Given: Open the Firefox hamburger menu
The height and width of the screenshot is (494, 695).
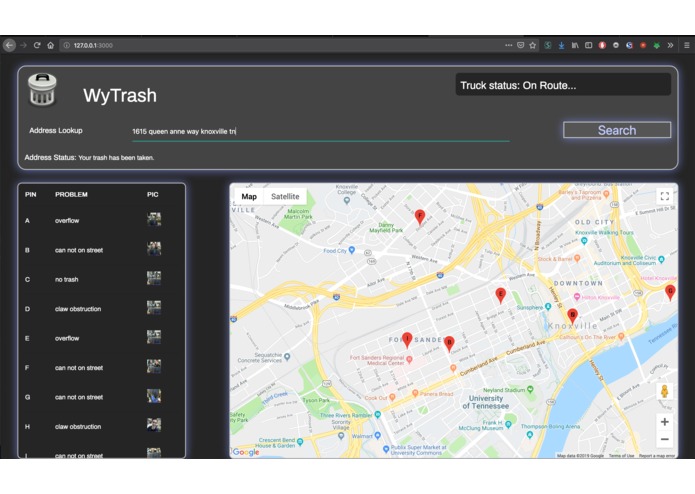Looking at the screenshot, I should pyautogui.click(x=687, y=45).
